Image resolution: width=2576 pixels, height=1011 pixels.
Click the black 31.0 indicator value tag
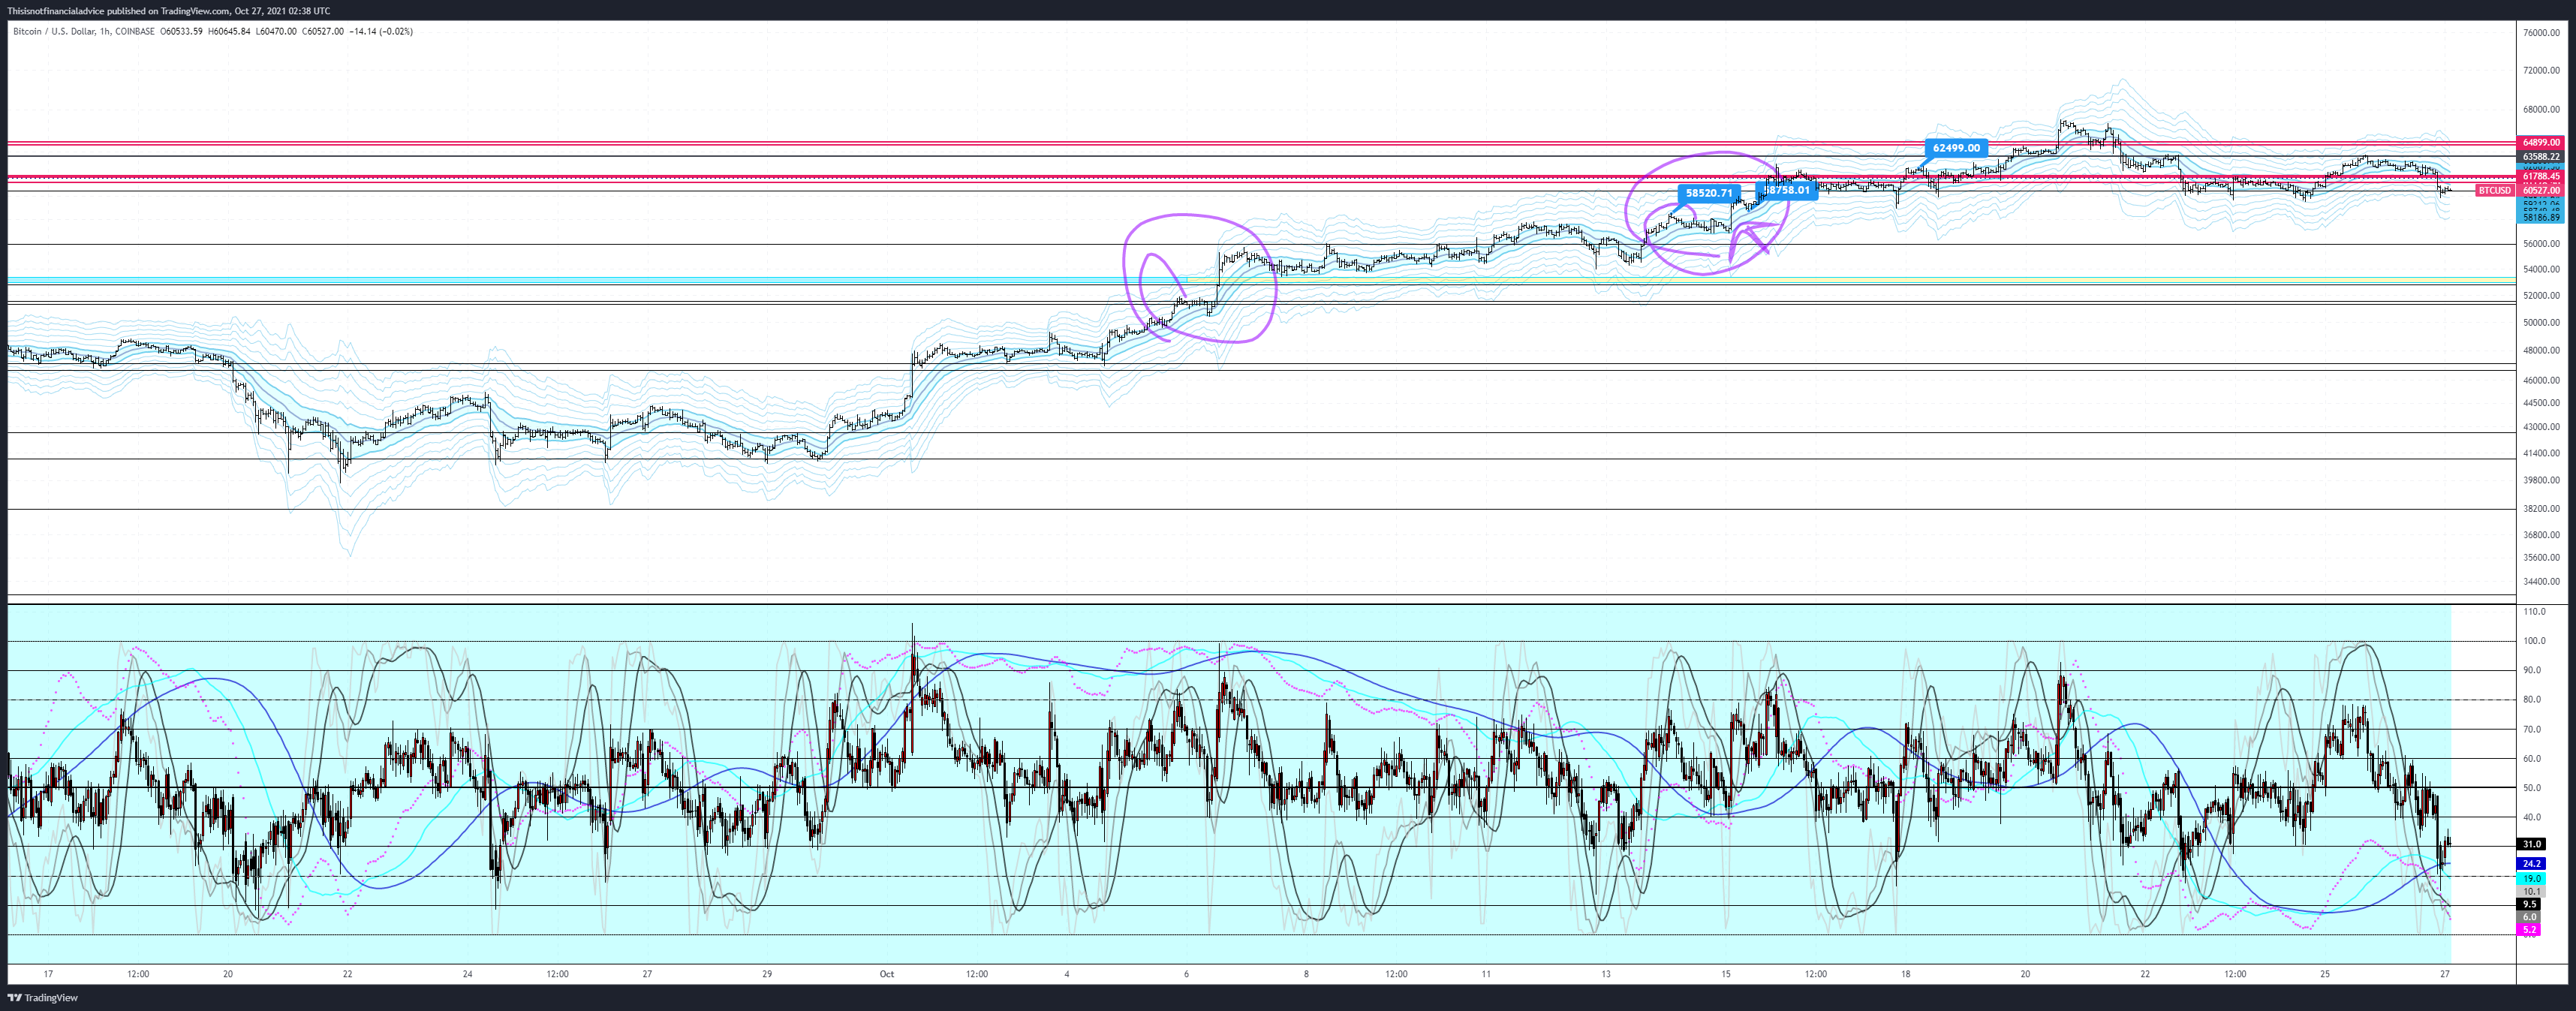pyautogui.click(x=2531, y=845)
